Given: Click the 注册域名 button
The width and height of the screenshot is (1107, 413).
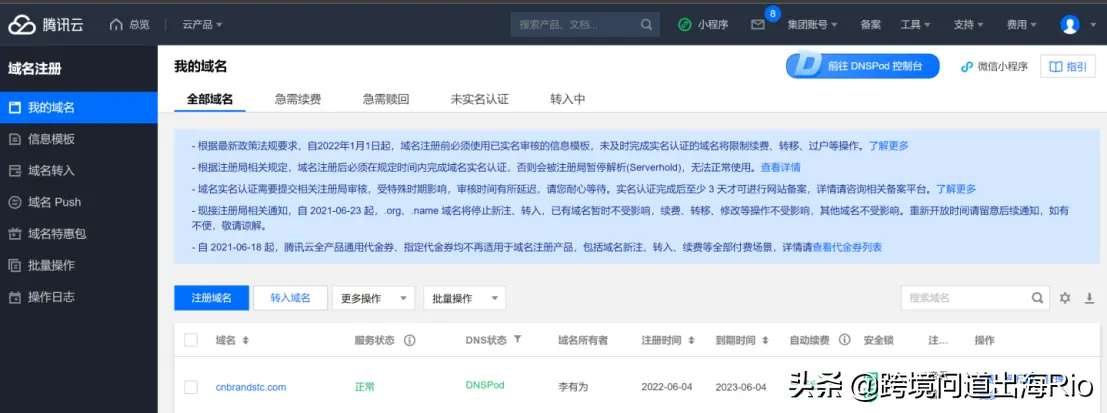Looking at the screenshot, I should [211, 298].
